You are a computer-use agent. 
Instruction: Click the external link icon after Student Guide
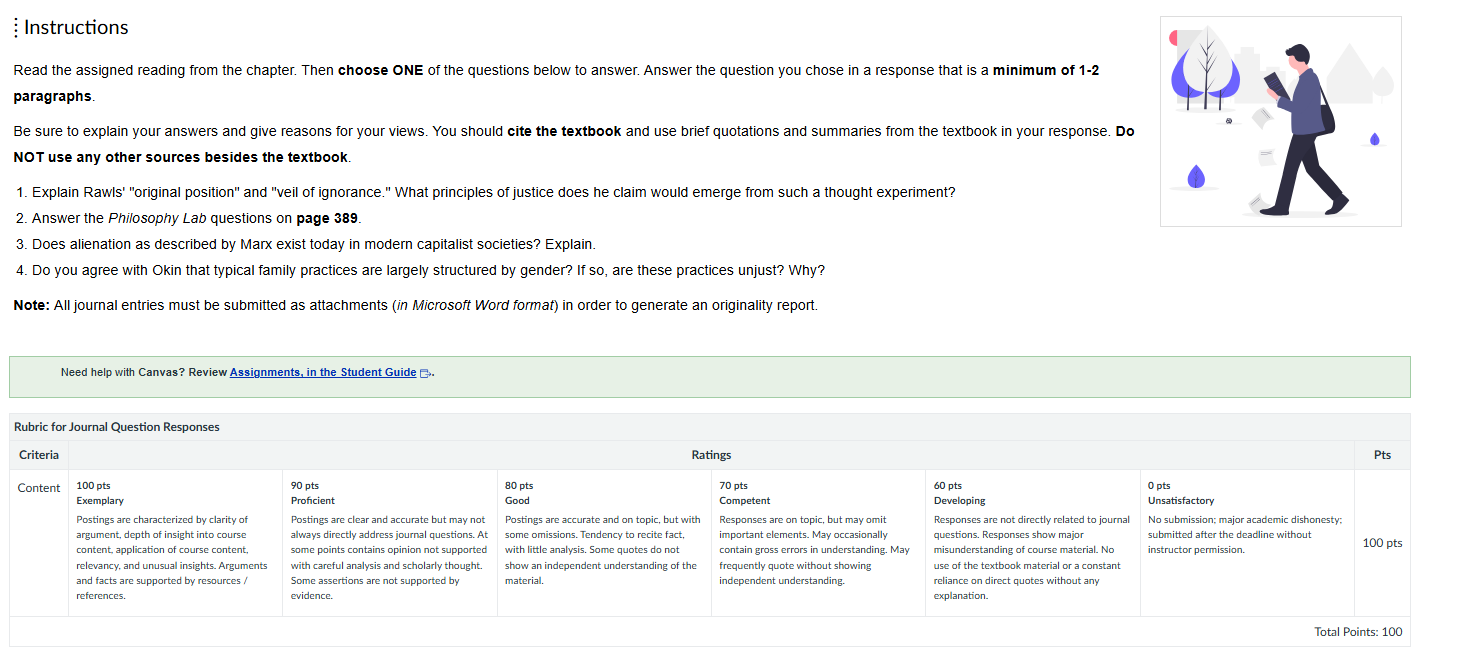point(425,373)
